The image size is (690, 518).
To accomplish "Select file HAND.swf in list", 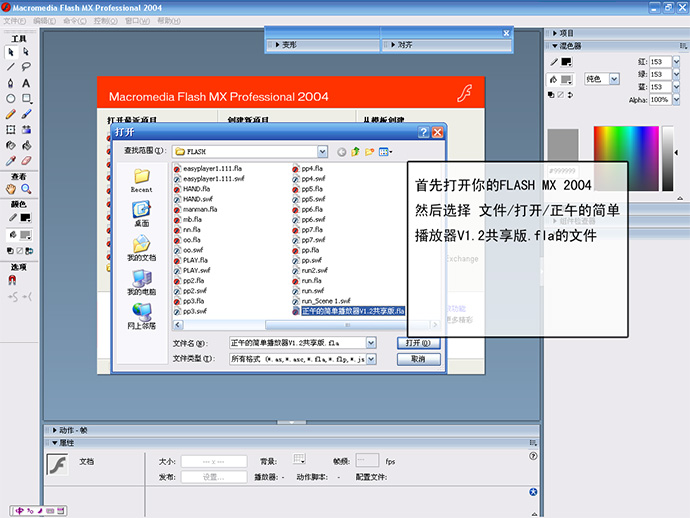I will 194,199.
